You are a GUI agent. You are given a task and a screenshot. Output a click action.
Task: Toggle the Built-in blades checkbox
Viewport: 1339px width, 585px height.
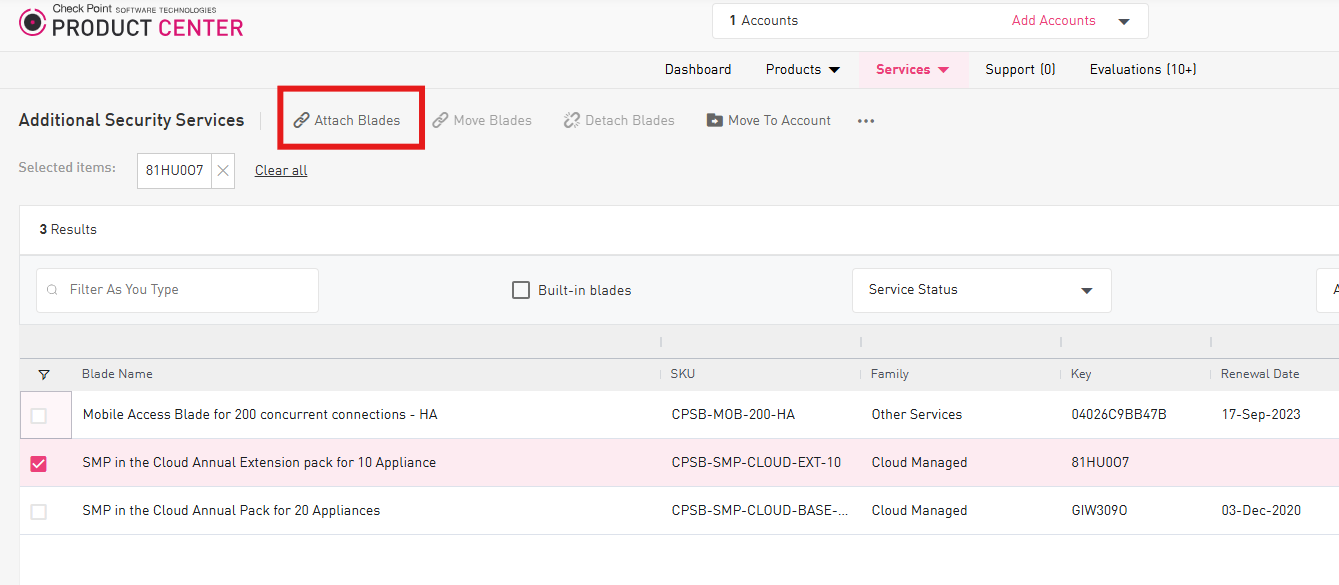click(x=521, y=290)
